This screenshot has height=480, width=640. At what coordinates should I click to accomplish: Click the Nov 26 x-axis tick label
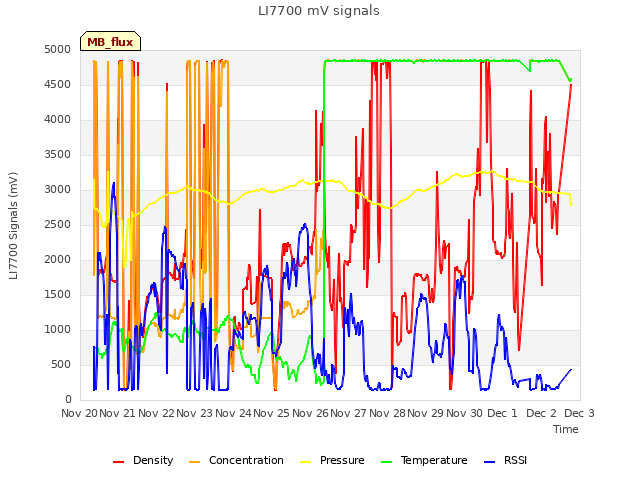310,413
